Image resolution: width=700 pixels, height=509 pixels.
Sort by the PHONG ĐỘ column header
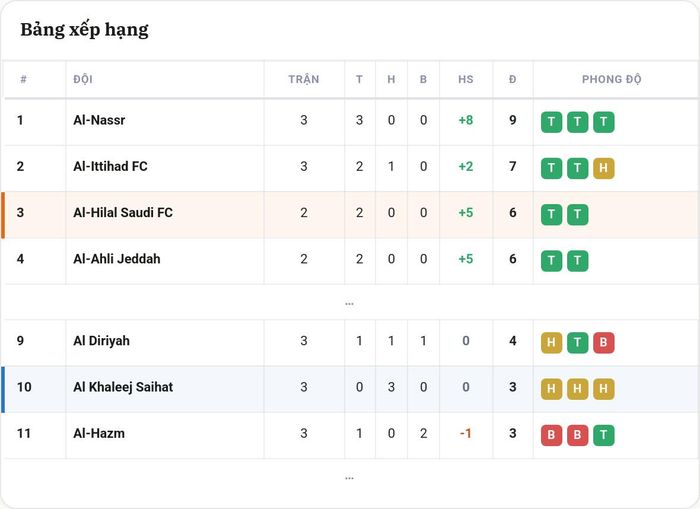[612, 79]
